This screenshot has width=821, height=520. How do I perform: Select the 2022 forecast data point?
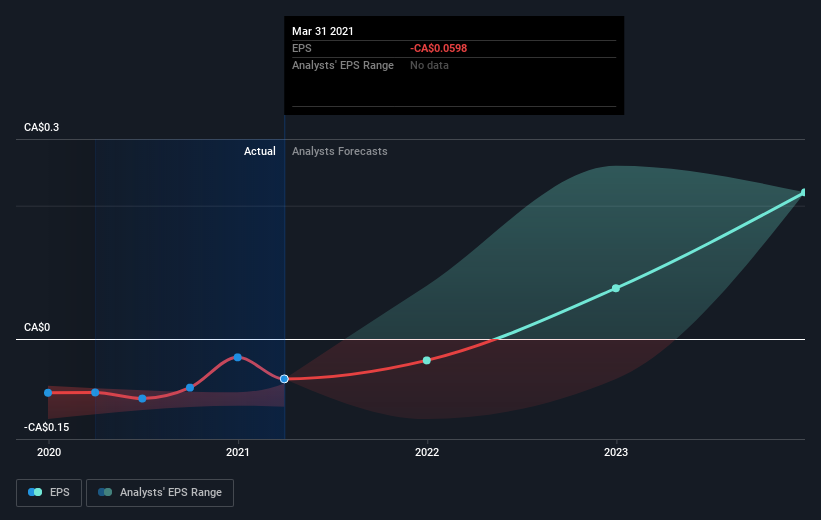pyautogui.click(x=427, y=360)
